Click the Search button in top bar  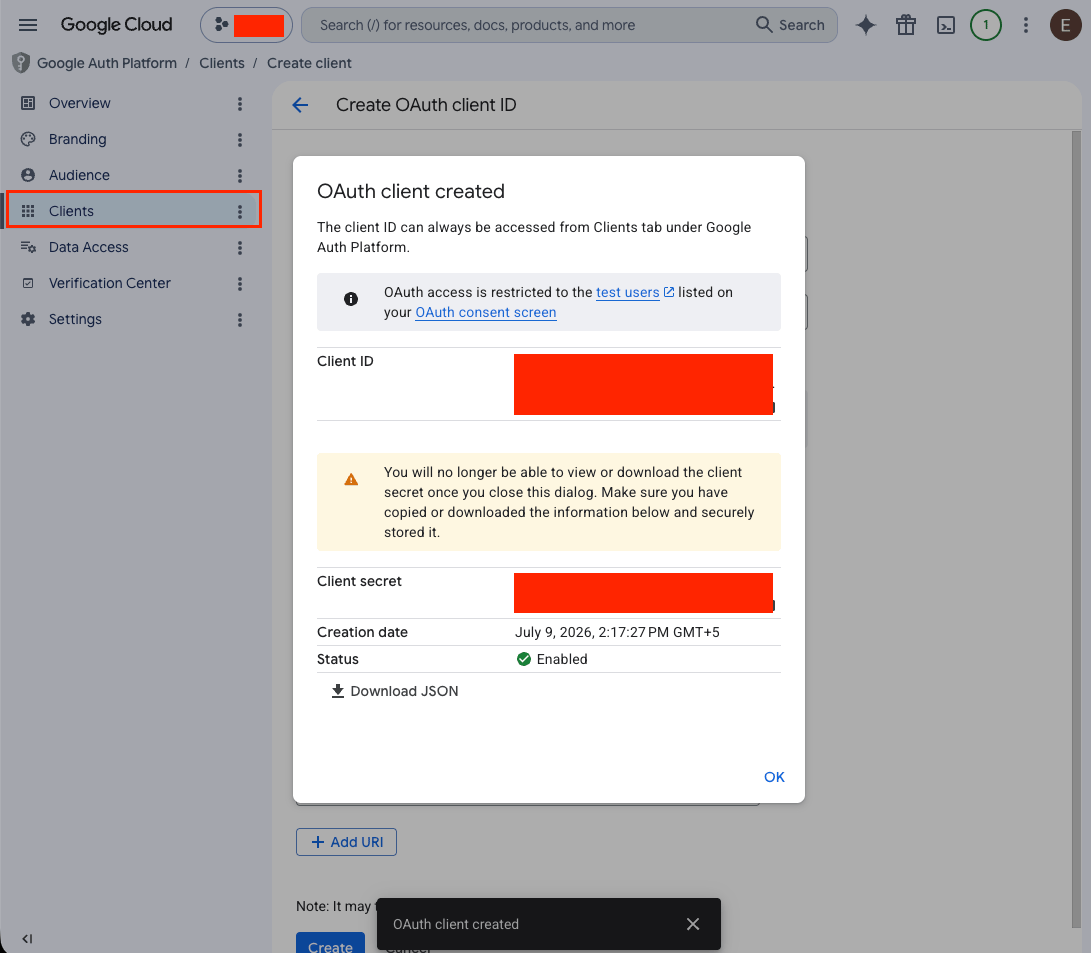point(790,25)
